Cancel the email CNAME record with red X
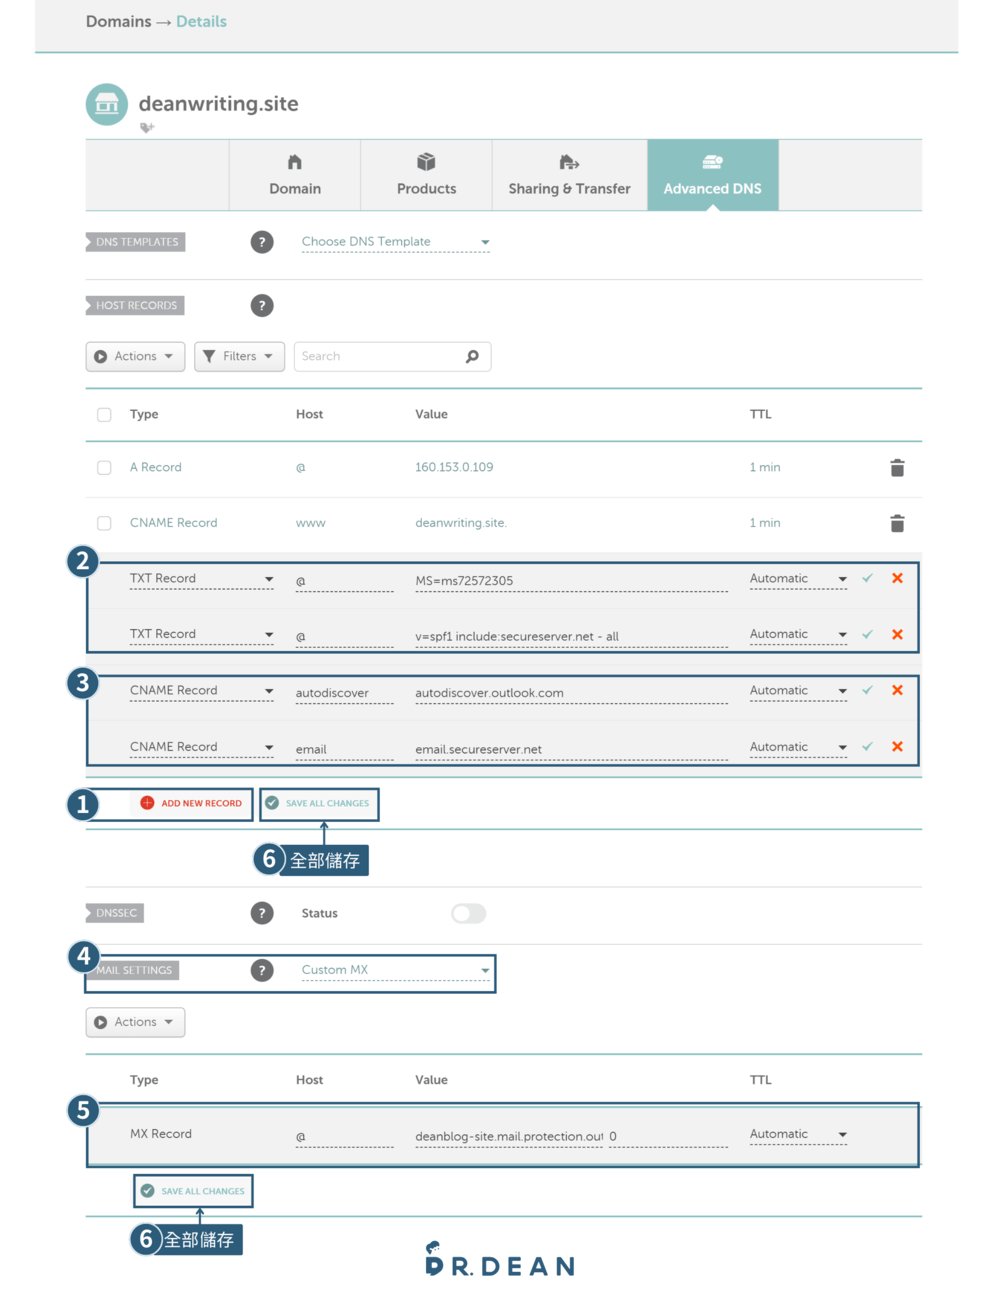 (897, 747)
